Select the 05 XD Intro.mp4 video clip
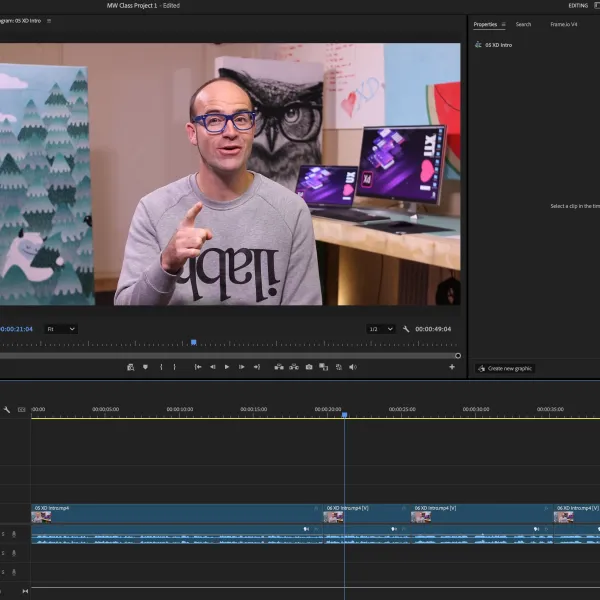The width and height of the screenshot is (600, 600). [x=177, y=514]
